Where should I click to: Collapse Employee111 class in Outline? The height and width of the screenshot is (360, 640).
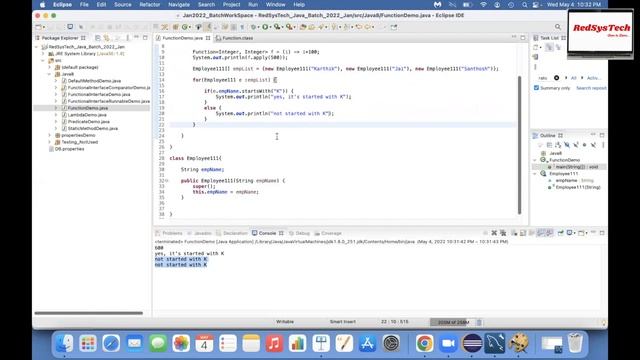tap(535, 173)
